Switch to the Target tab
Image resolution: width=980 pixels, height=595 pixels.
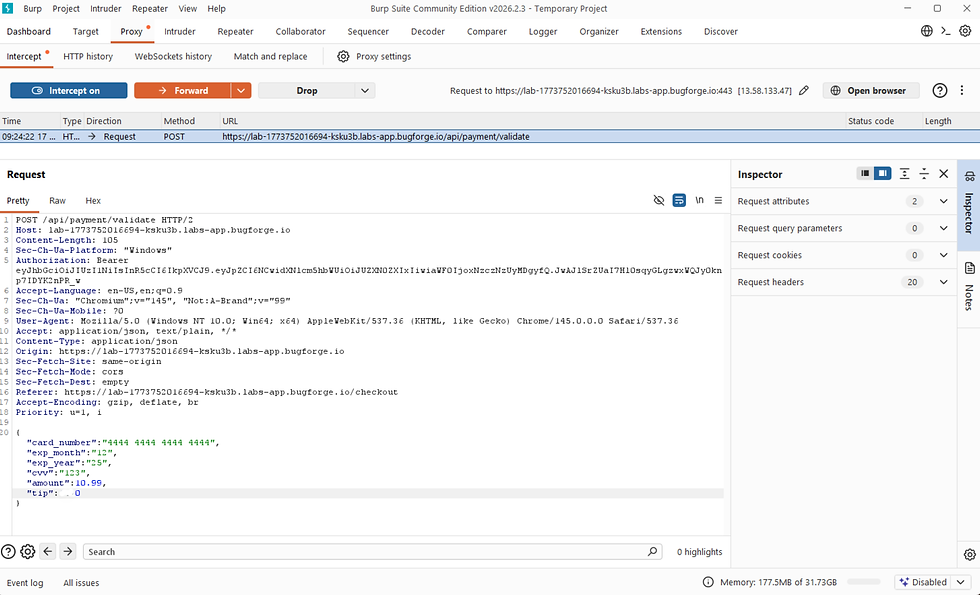(86, 31)
